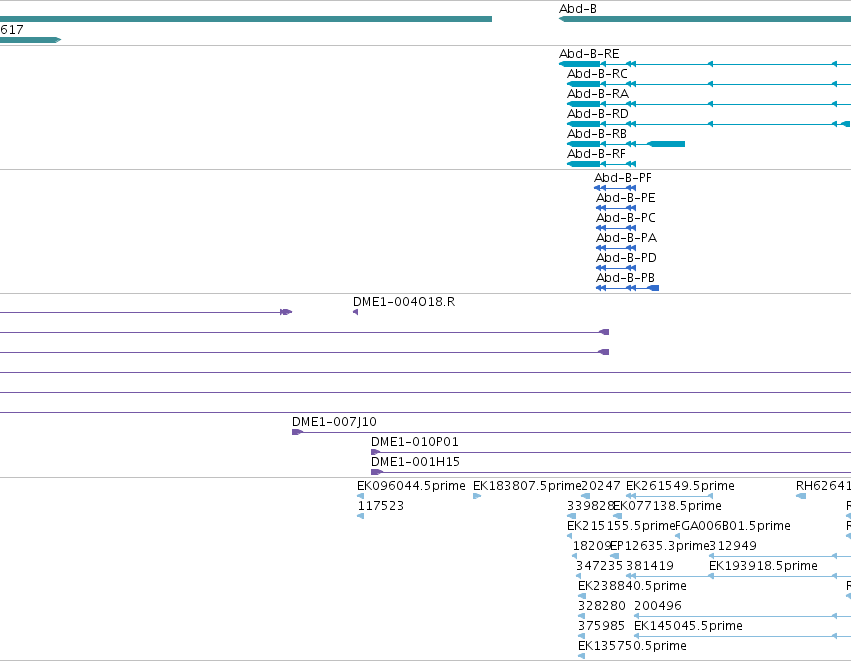The width and height of the screenshot is (851, 661).
Task: Select the 328280 EST label
Action: point(601,606)
